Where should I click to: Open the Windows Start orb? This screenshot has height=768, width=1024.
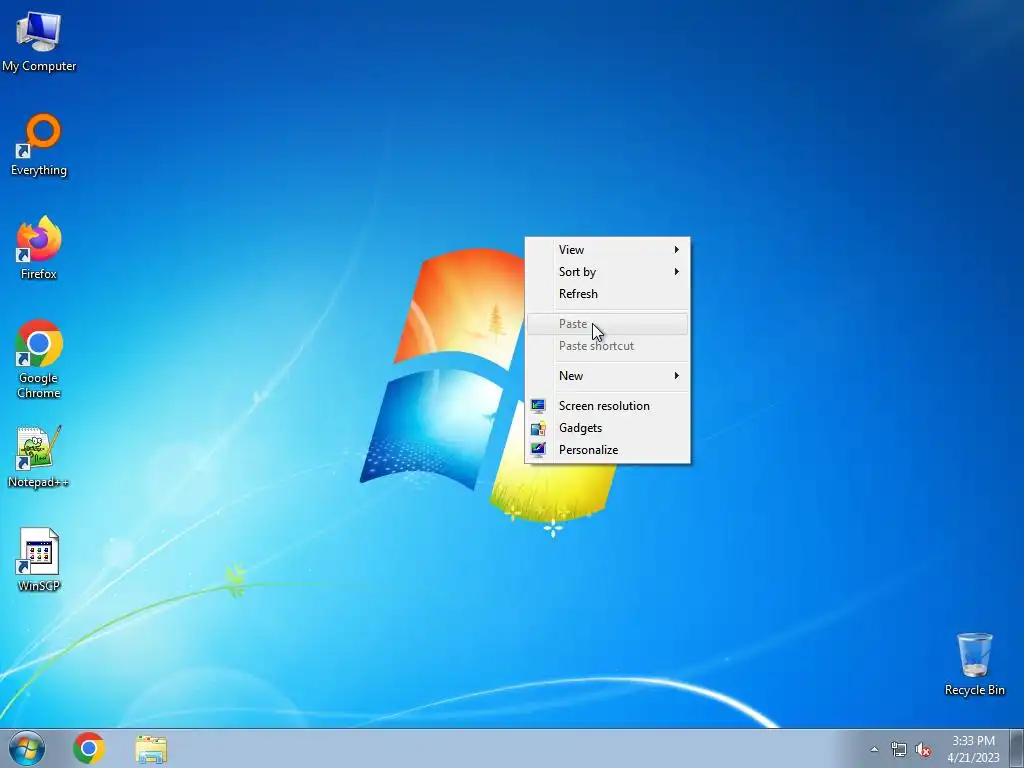pos(27,748)
